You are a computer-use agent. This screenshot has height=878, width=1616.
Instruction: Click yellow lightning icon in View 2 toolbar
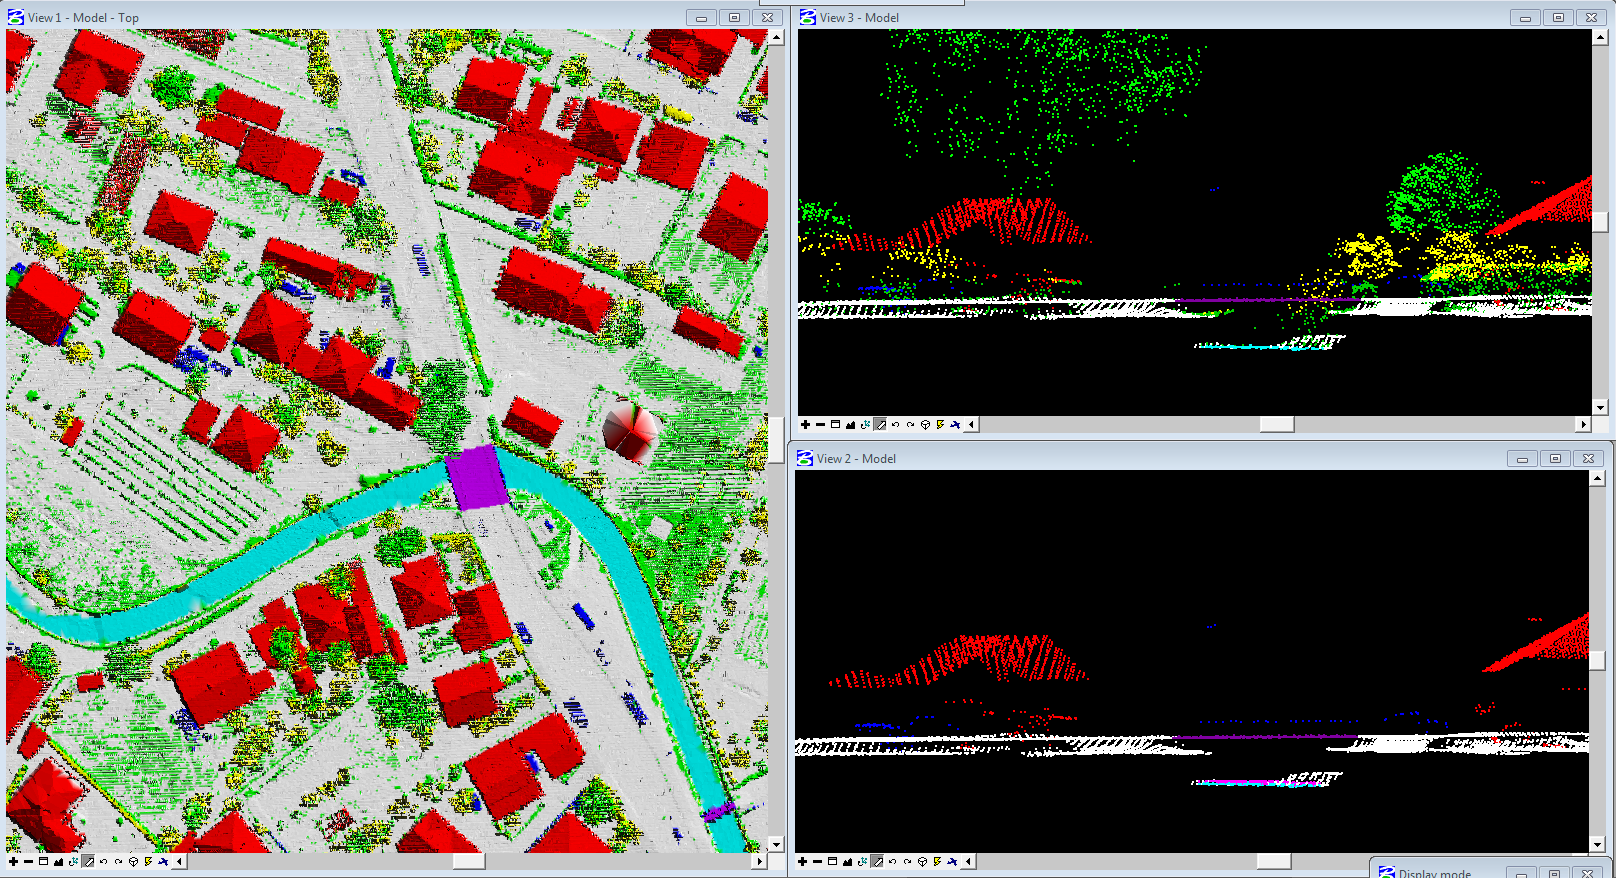tap(937, 861)
